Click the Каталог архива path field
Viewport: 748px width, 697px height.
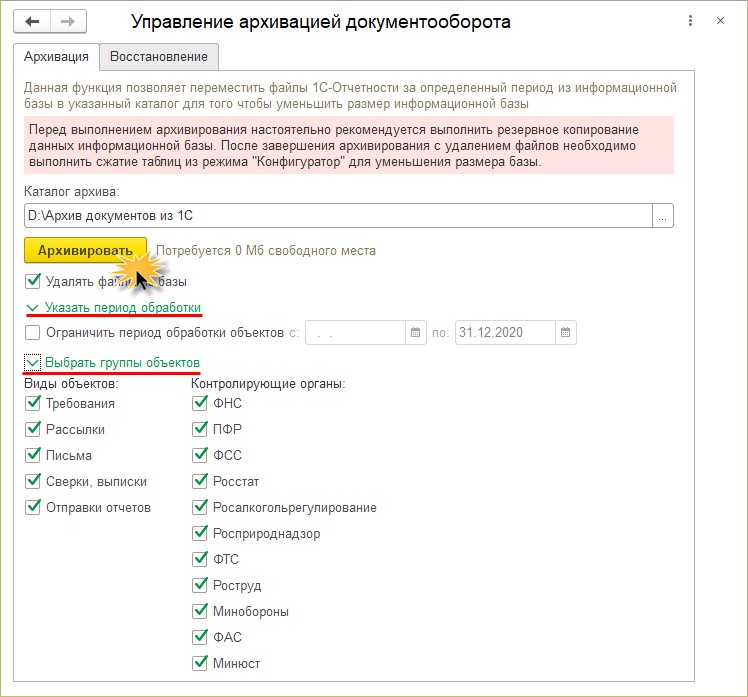pos(338,216)
